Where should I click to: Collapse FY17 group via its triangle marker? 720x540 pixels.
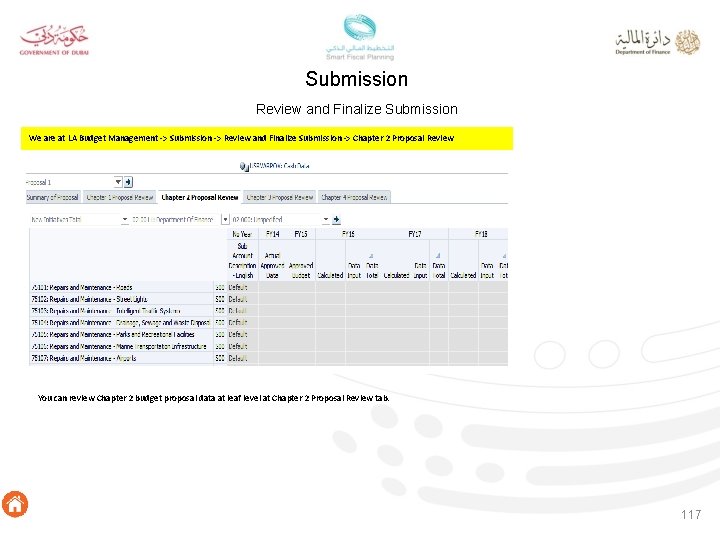tap(438, 256)
